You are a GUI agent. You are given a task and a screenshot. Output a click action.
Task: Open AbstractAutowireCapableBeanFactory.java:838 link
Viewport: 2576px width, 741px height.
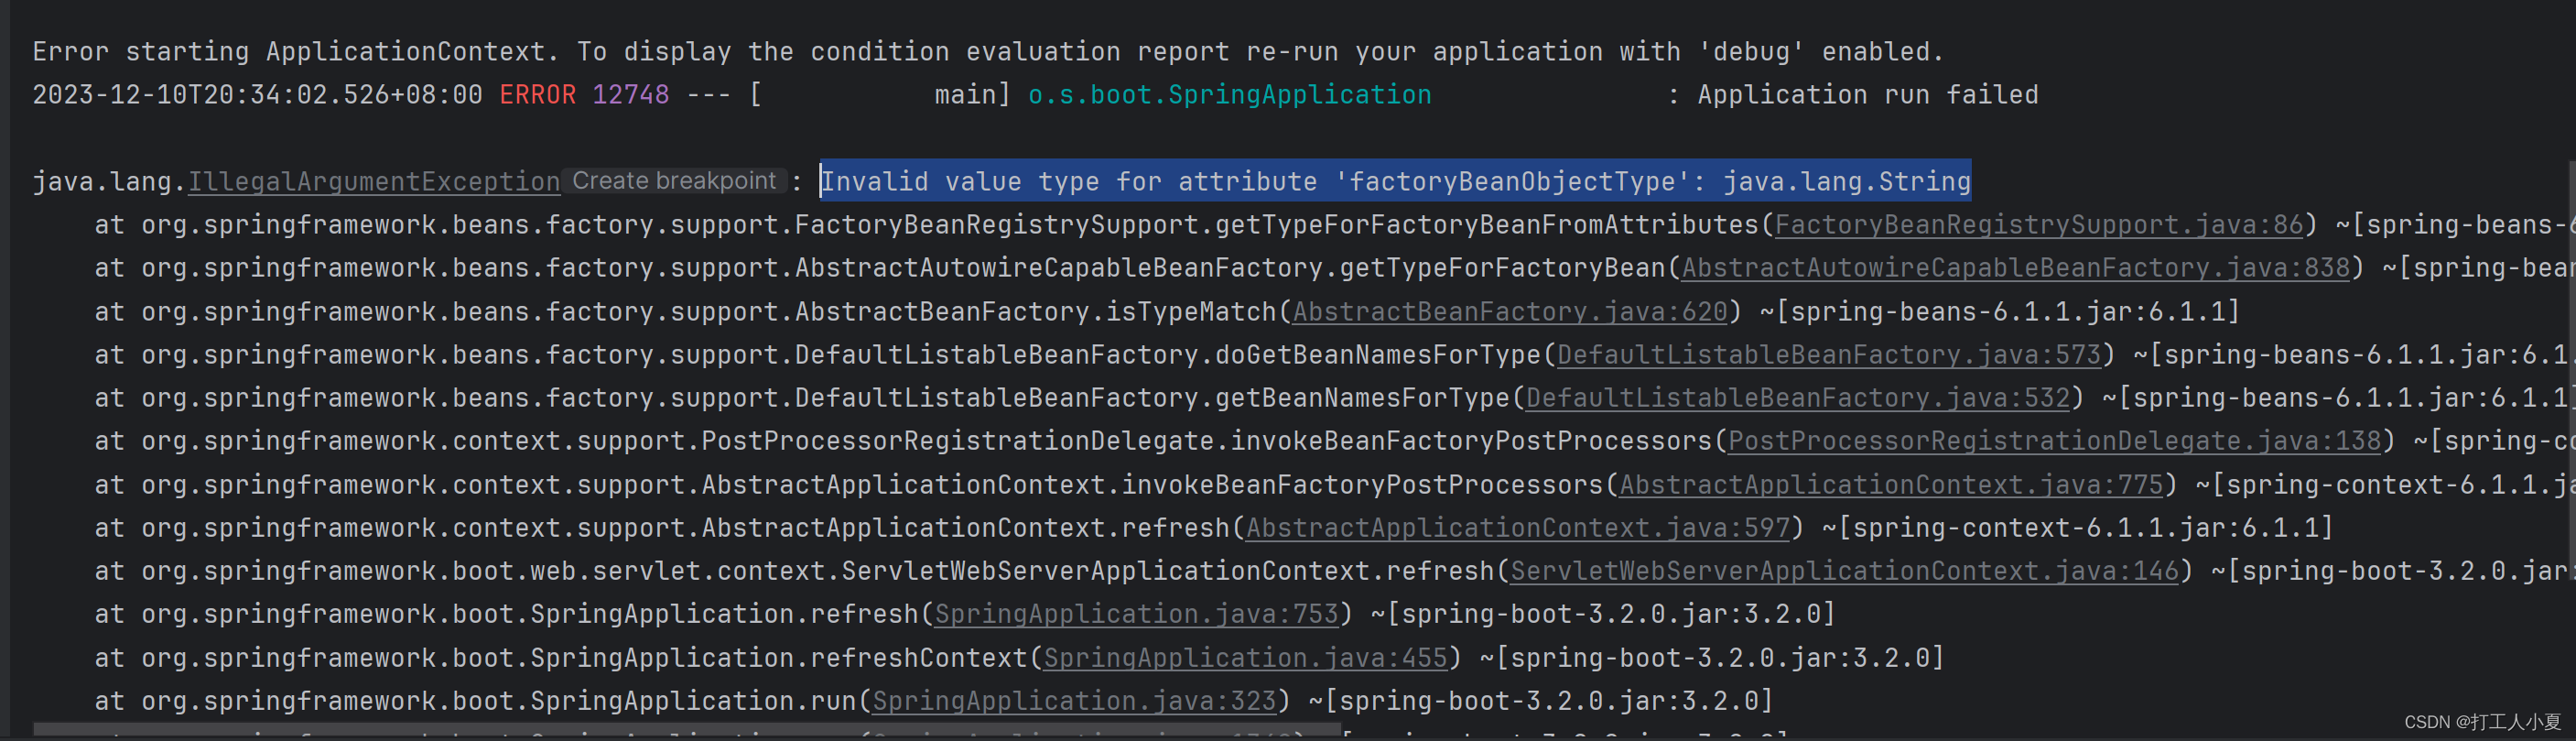pyautogui.click(x=2015, y=268)
